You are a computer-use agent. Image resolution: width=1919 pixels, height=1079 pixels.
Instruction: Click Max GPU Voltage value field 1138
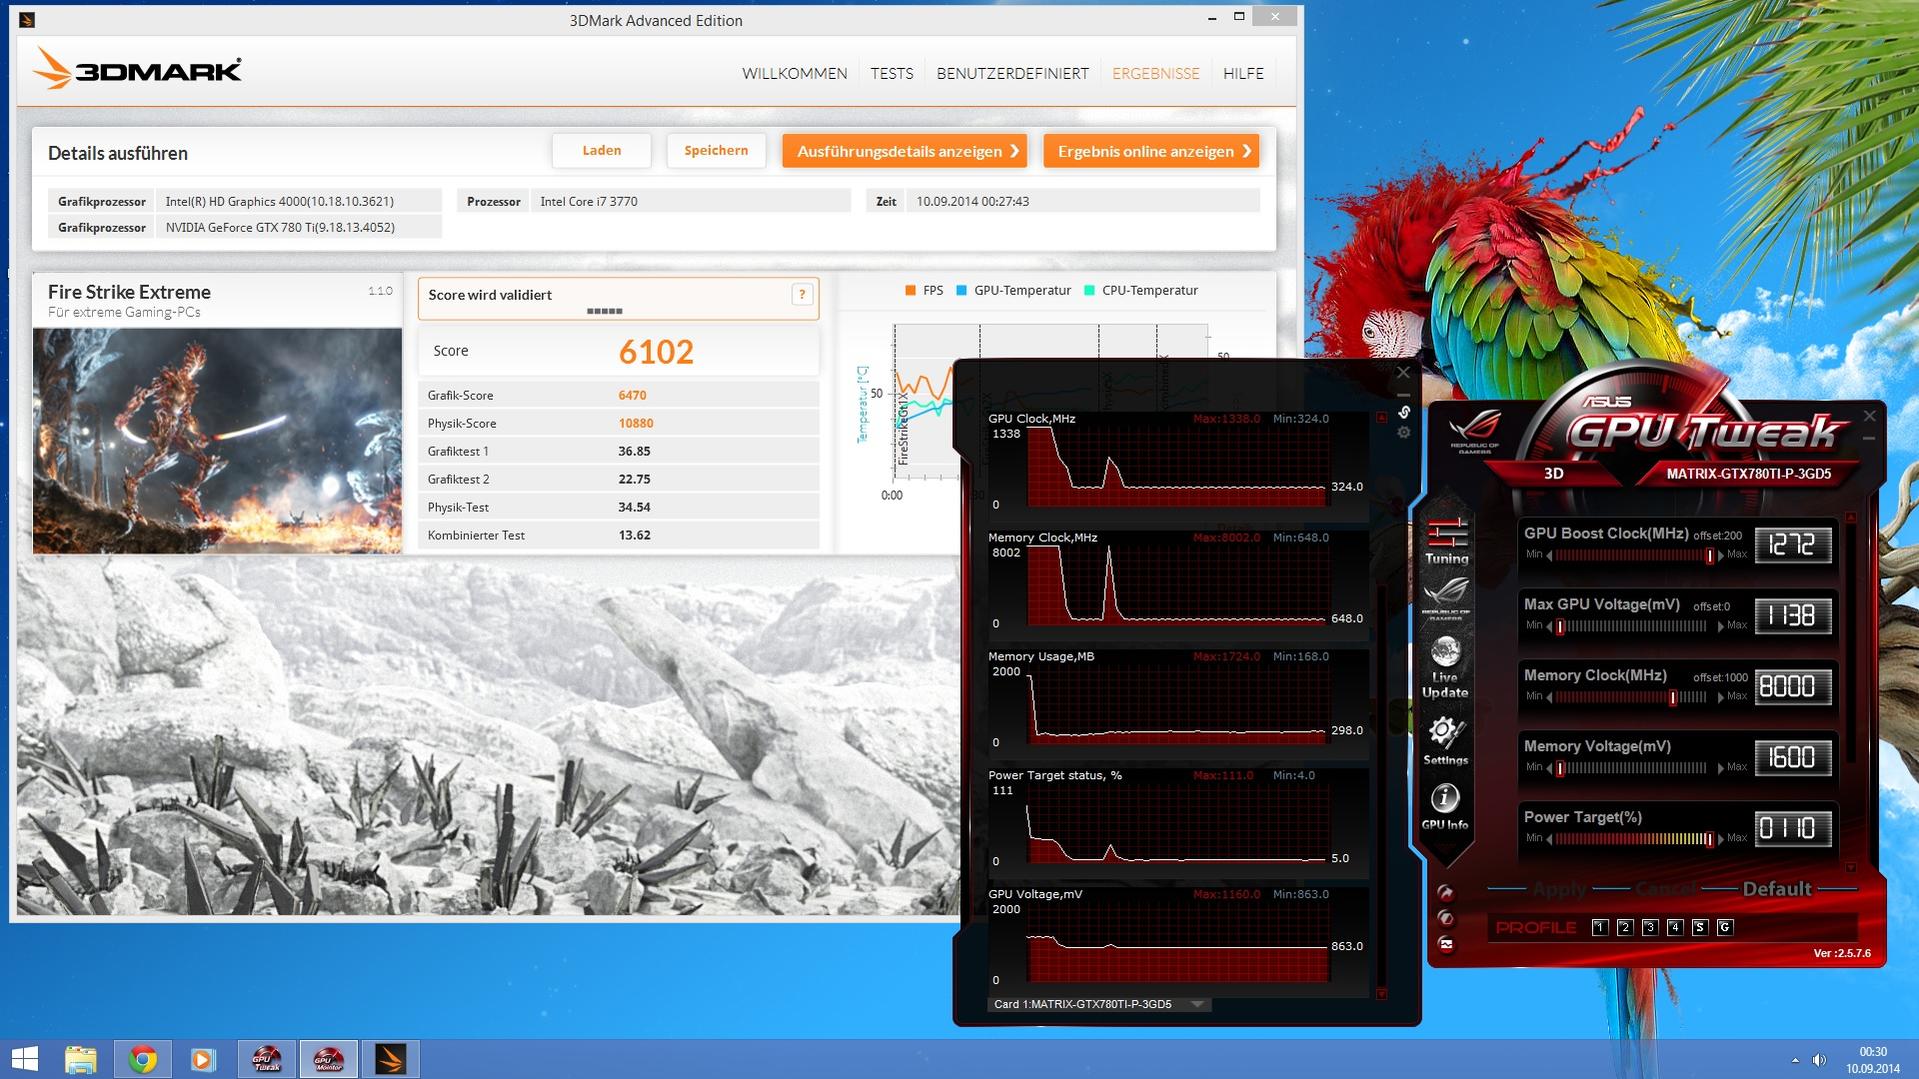[1792, 616]
